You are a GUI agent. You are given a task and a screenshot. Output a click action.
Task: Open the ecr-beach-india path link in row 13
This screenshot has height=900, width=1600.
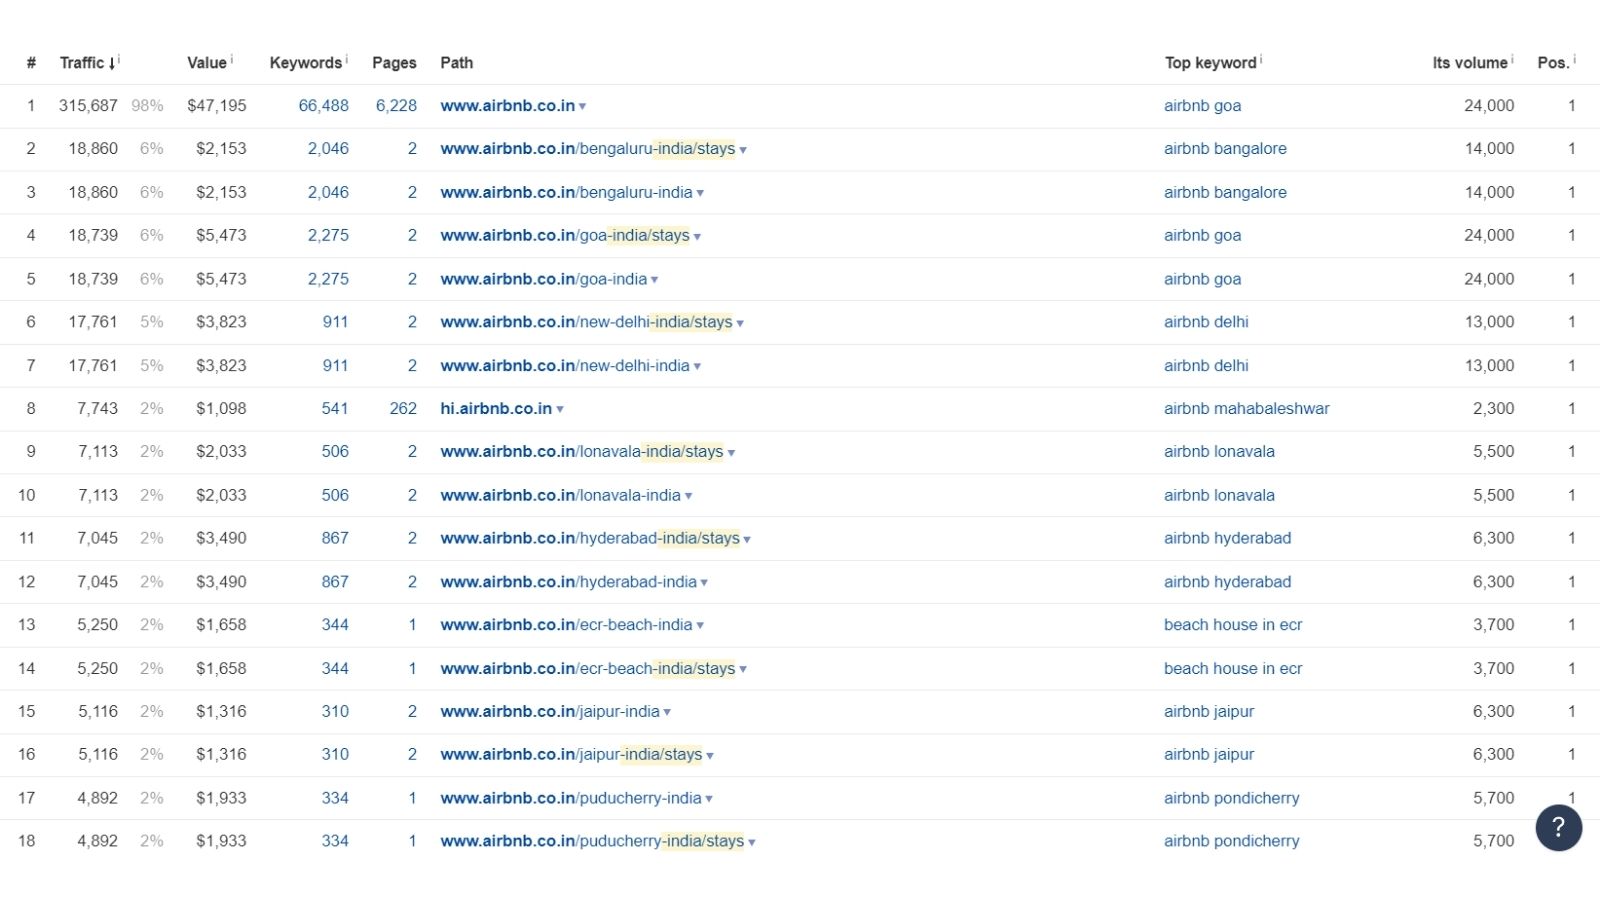566,624
